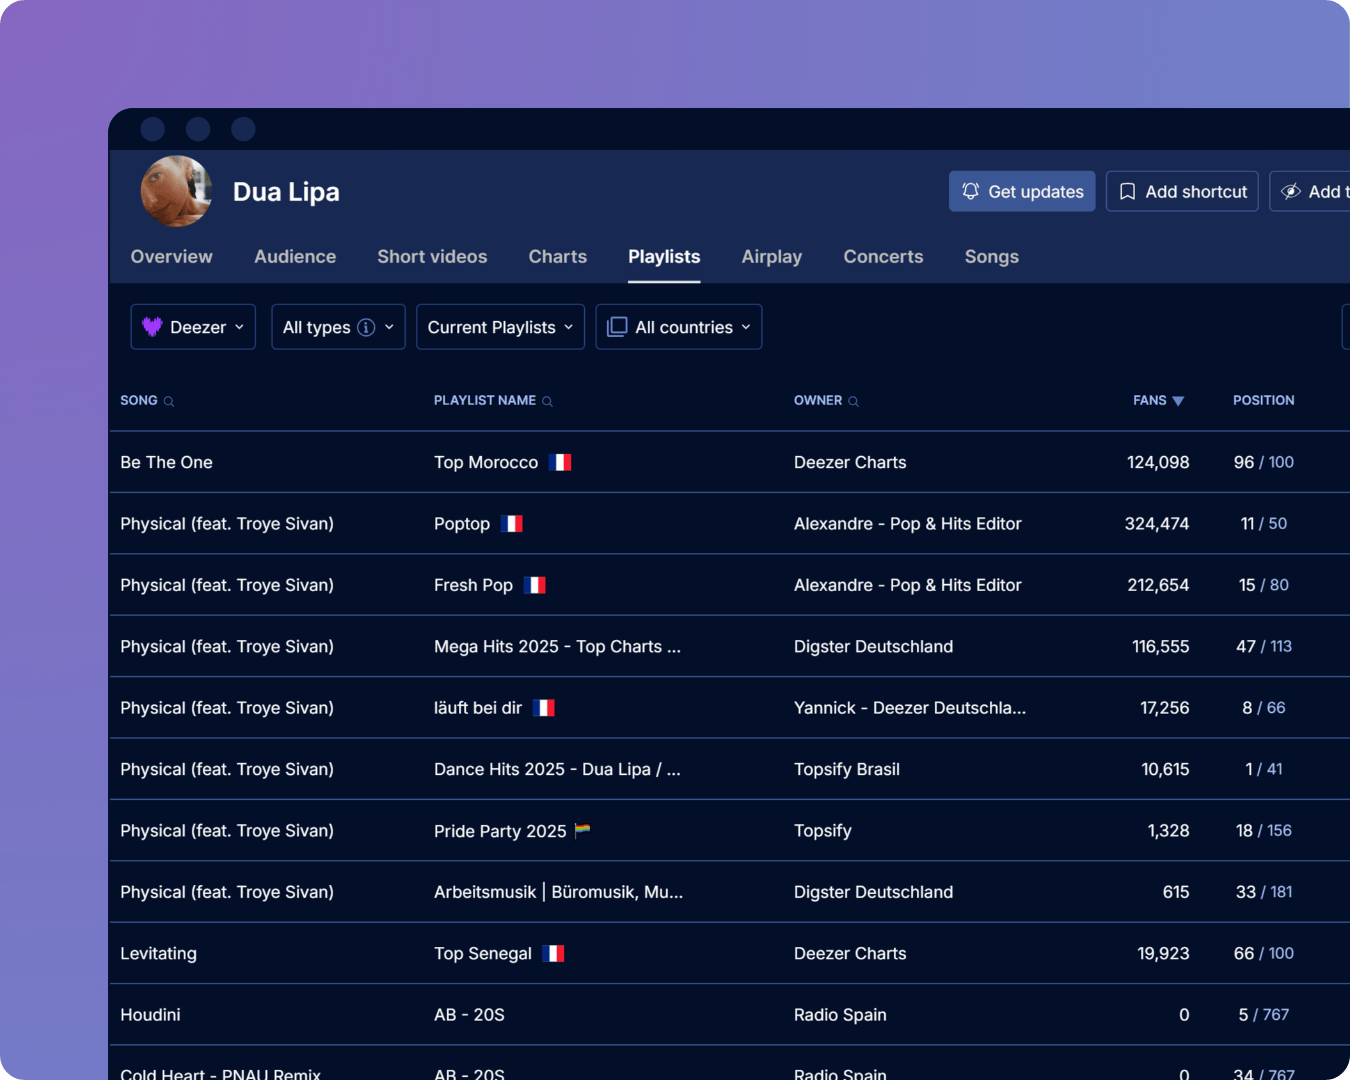The image size is (1350, 1080).
Task: Click the Get updates button
Action: click(1022, 191)
